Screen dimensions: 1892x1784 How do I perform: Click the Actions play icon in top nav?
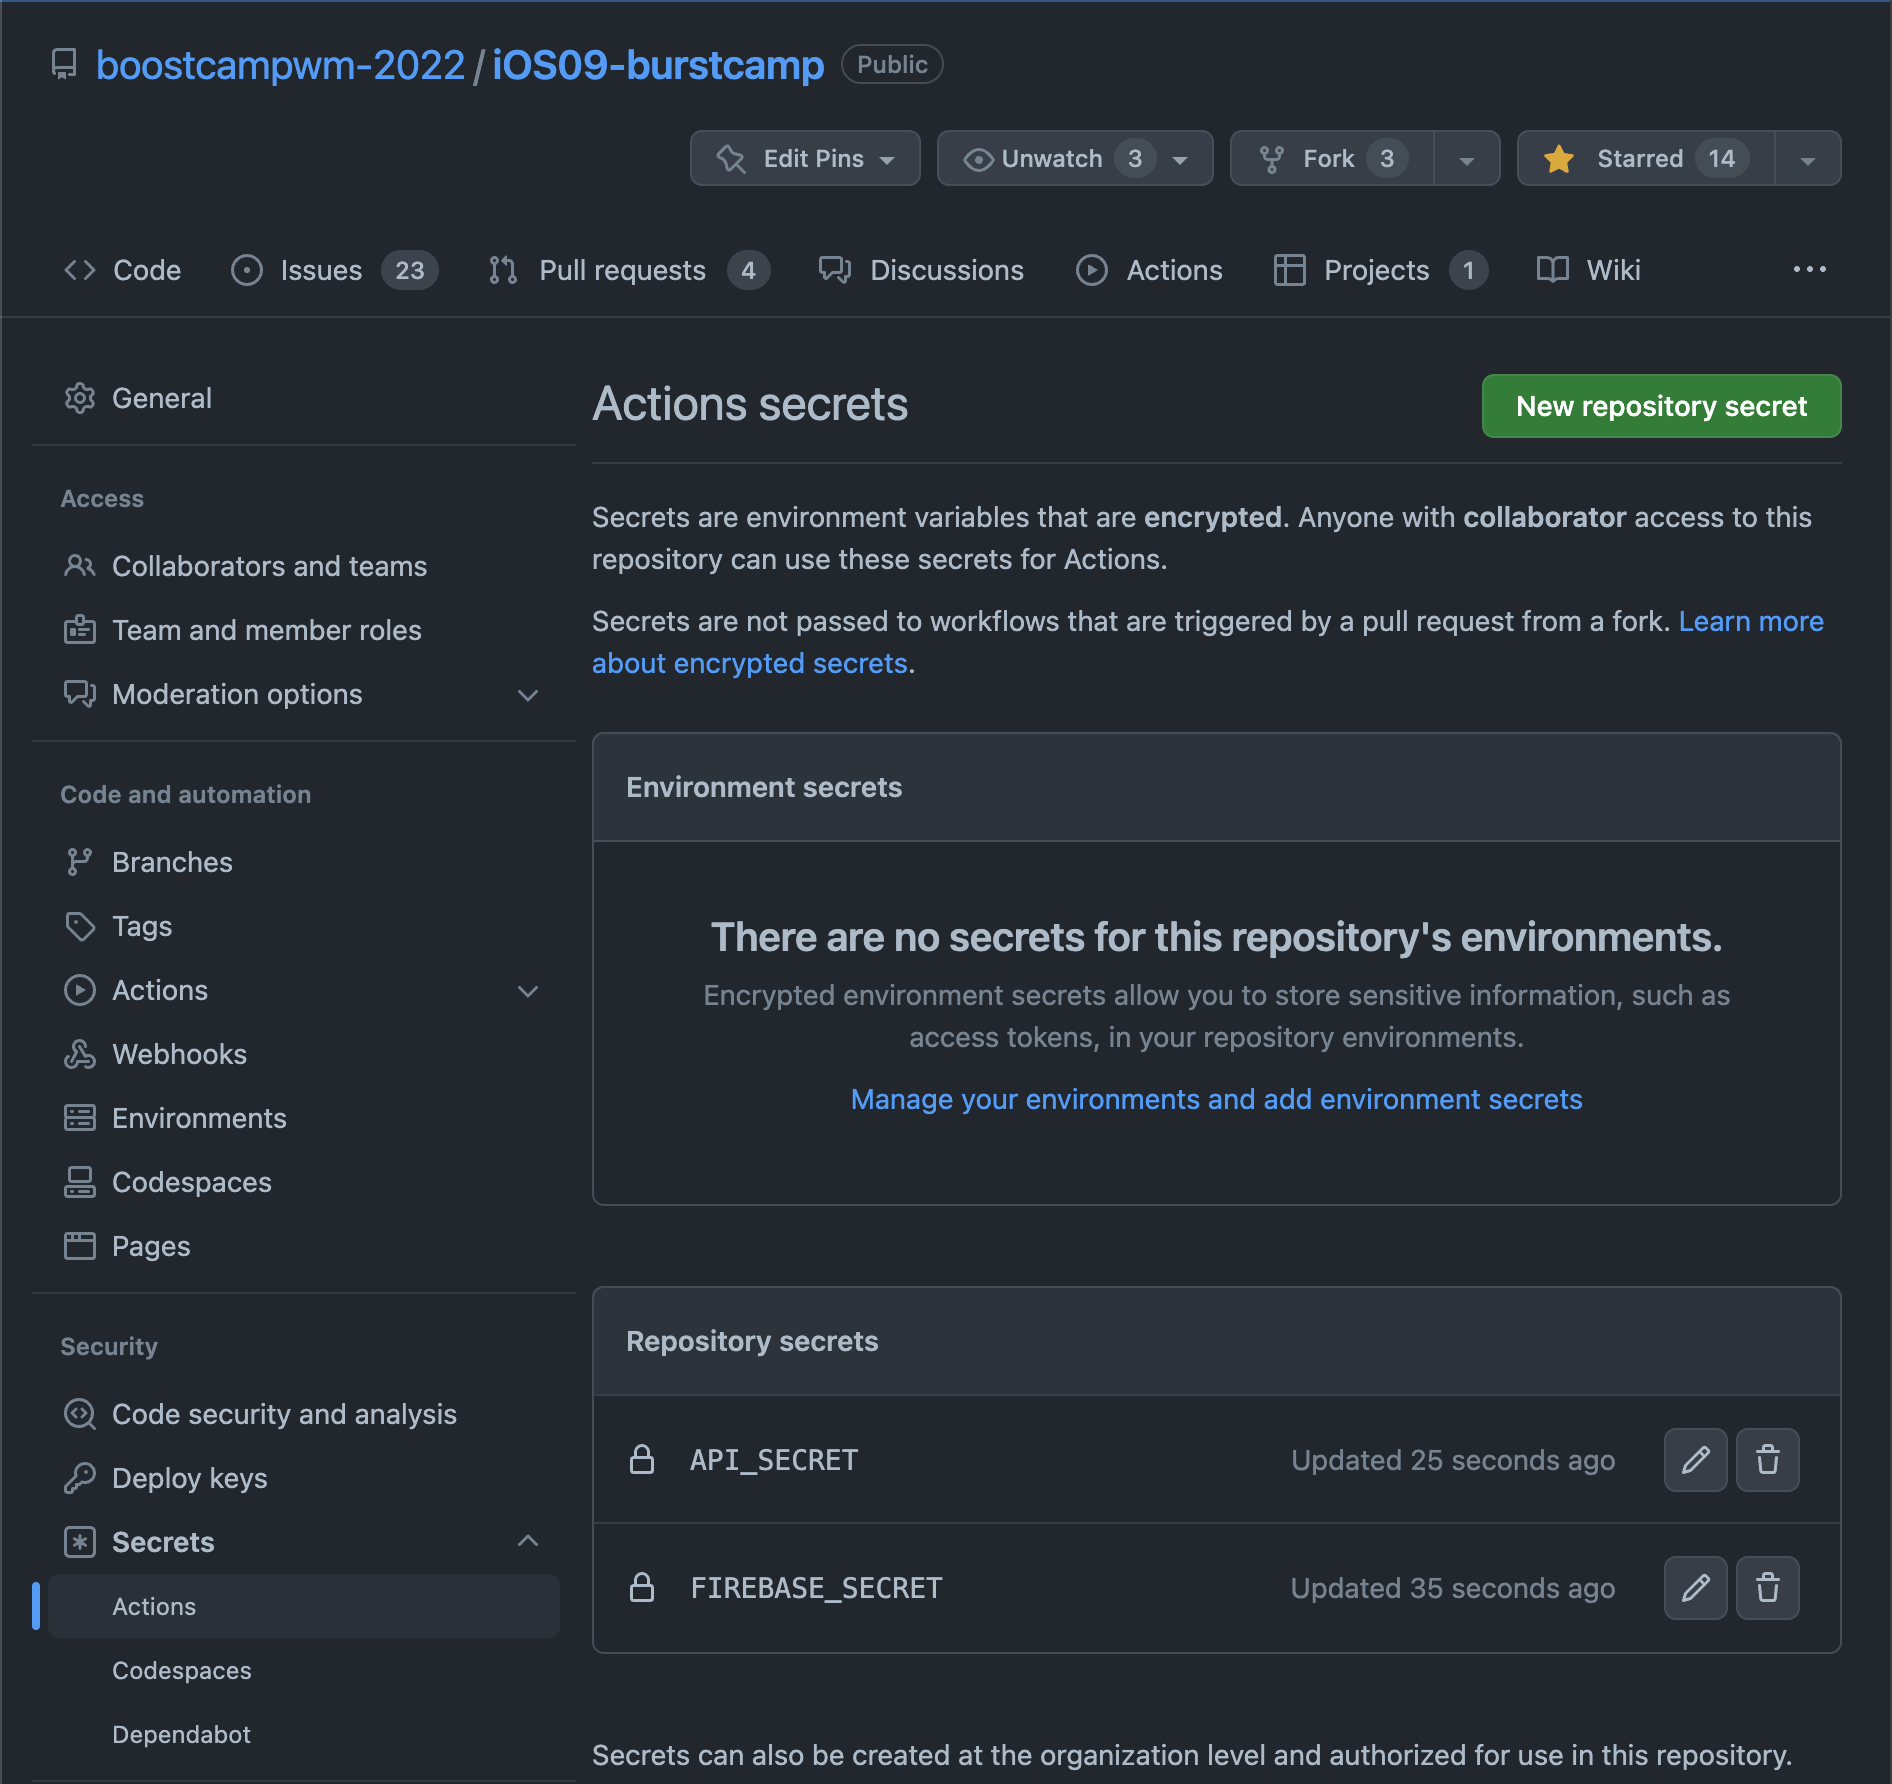[1092, 270]
